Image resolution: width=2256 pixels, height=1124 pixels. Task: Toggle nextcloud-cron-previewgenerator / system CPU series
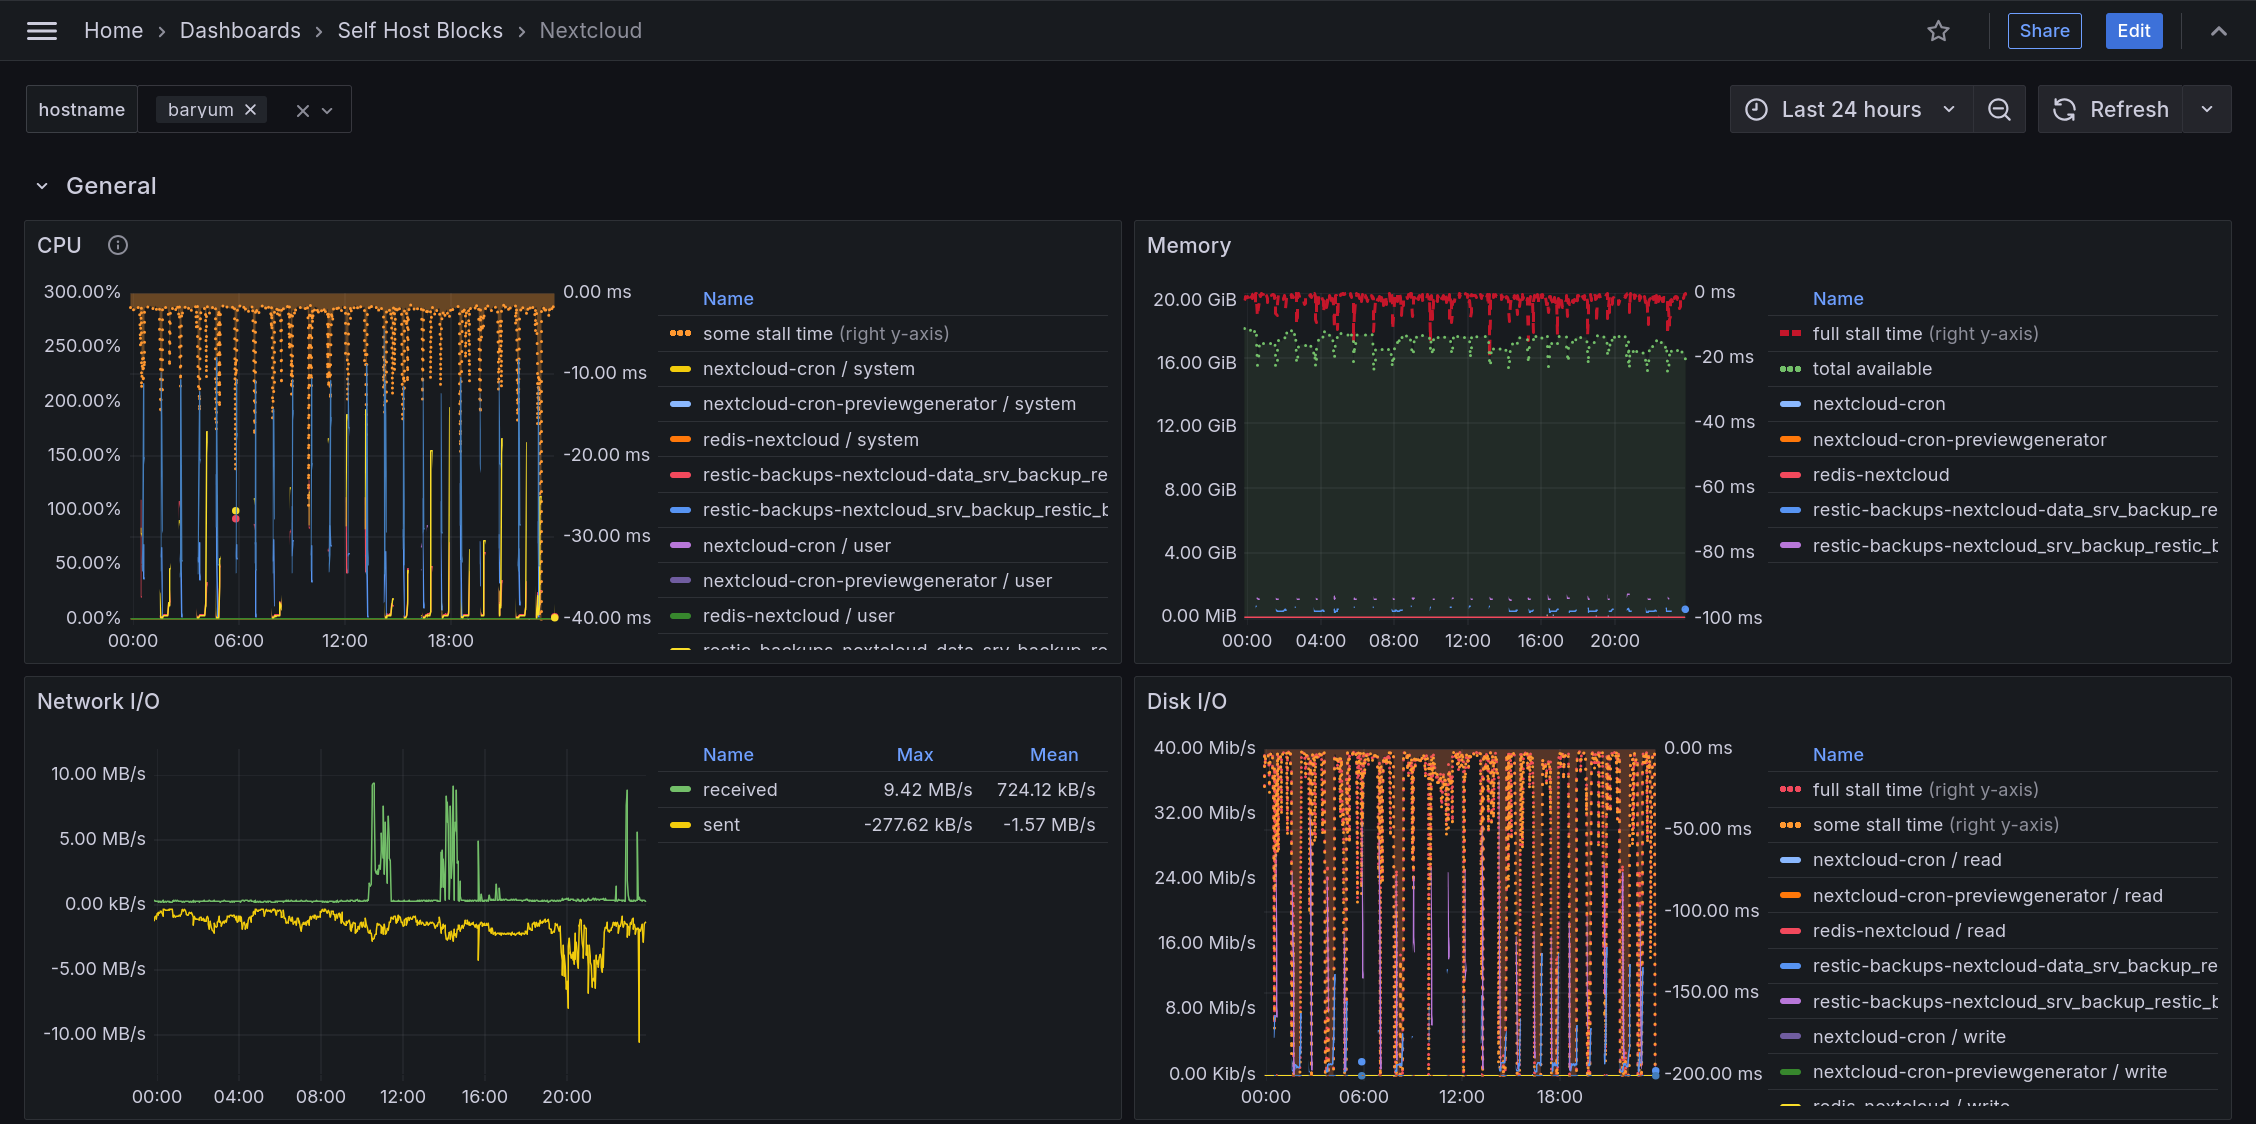(889, 404)
